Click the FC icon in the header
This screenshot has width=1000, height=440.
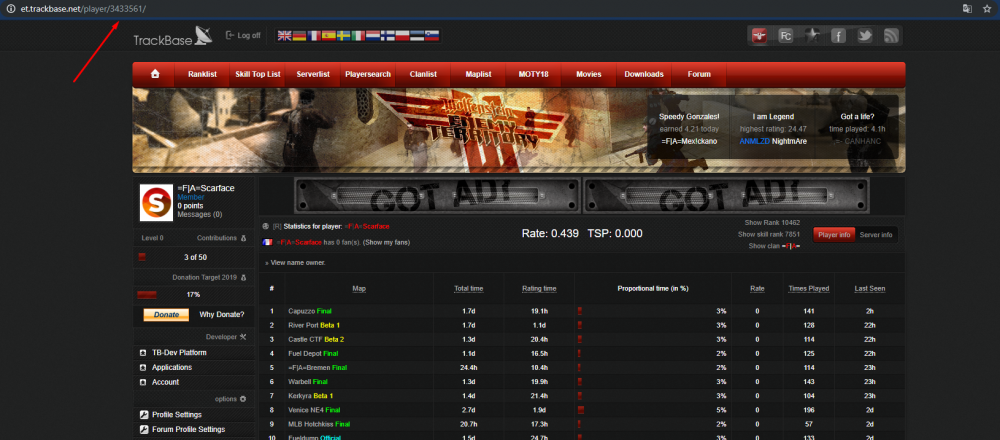click(786, 36)
